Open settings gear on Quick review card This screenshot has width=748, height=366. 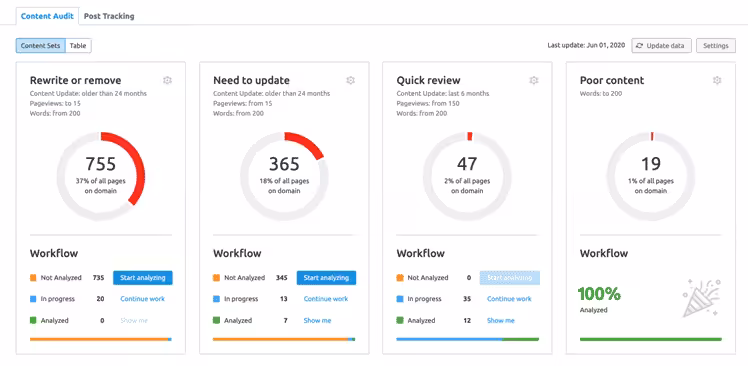click(x=534, y=80)
